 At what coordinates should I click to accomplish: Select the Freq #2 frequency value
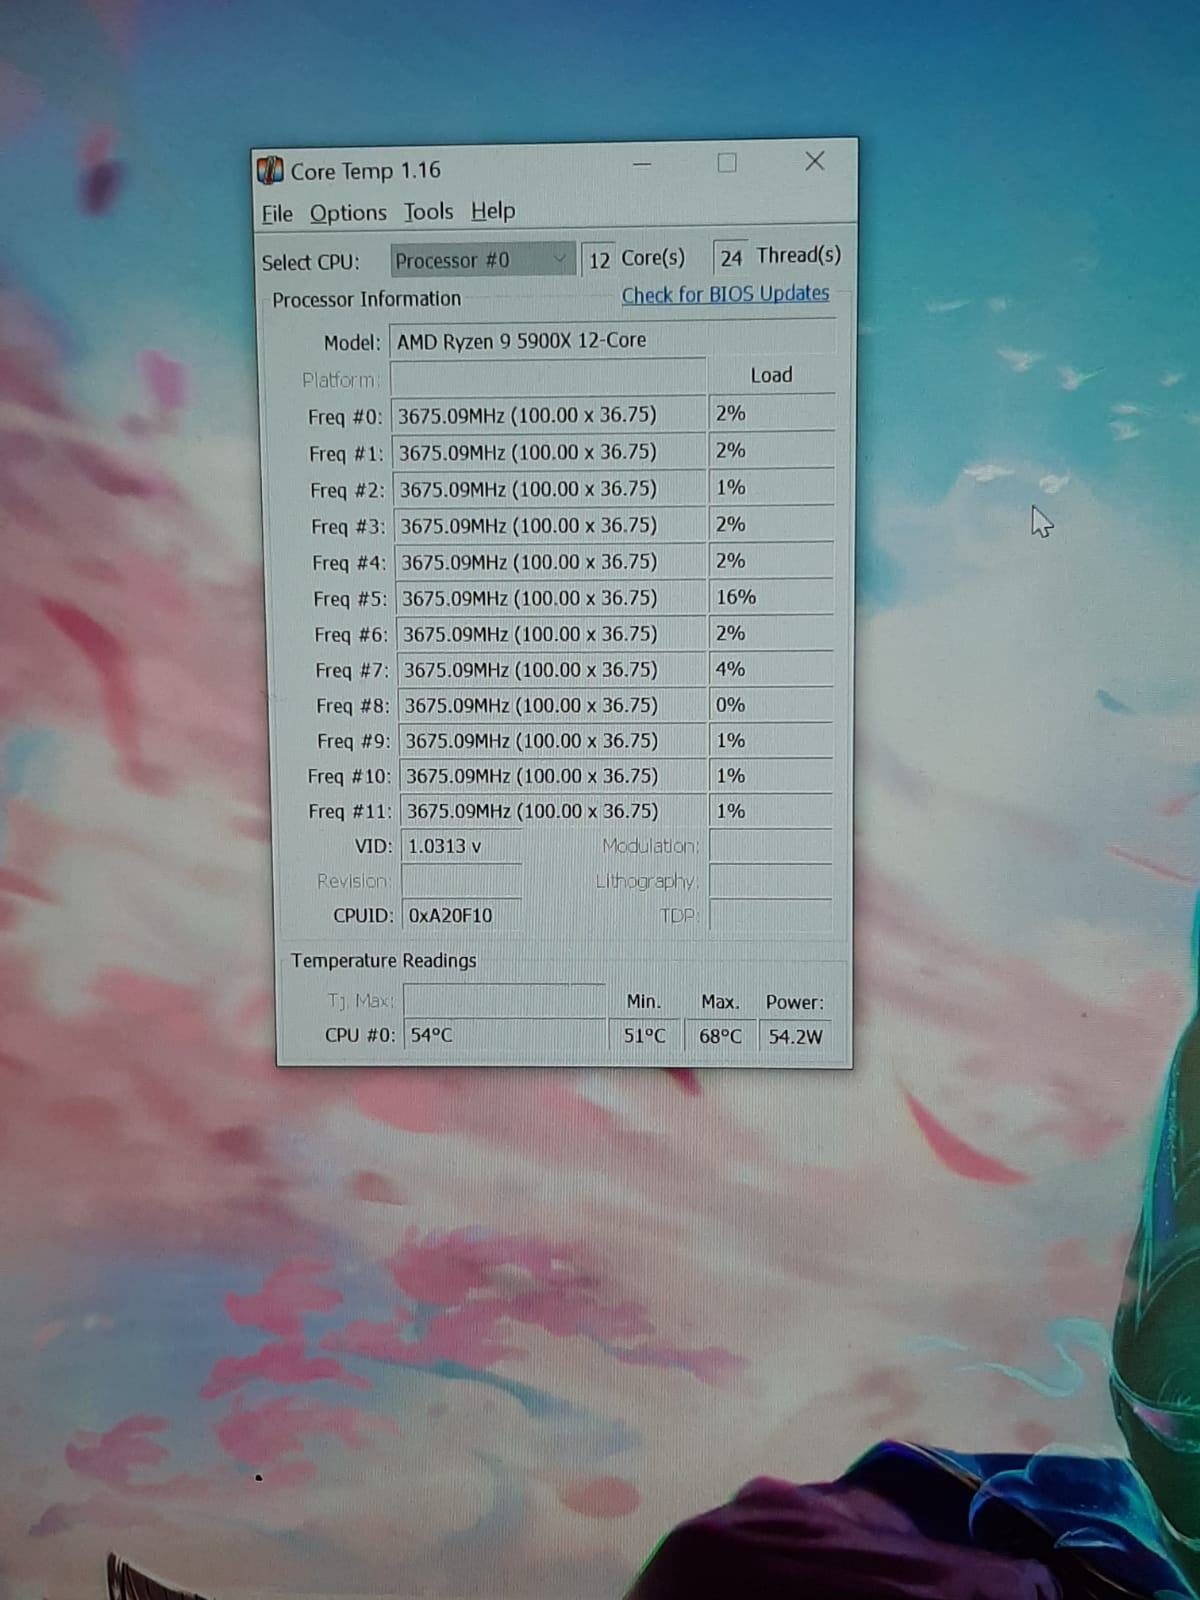549,489
